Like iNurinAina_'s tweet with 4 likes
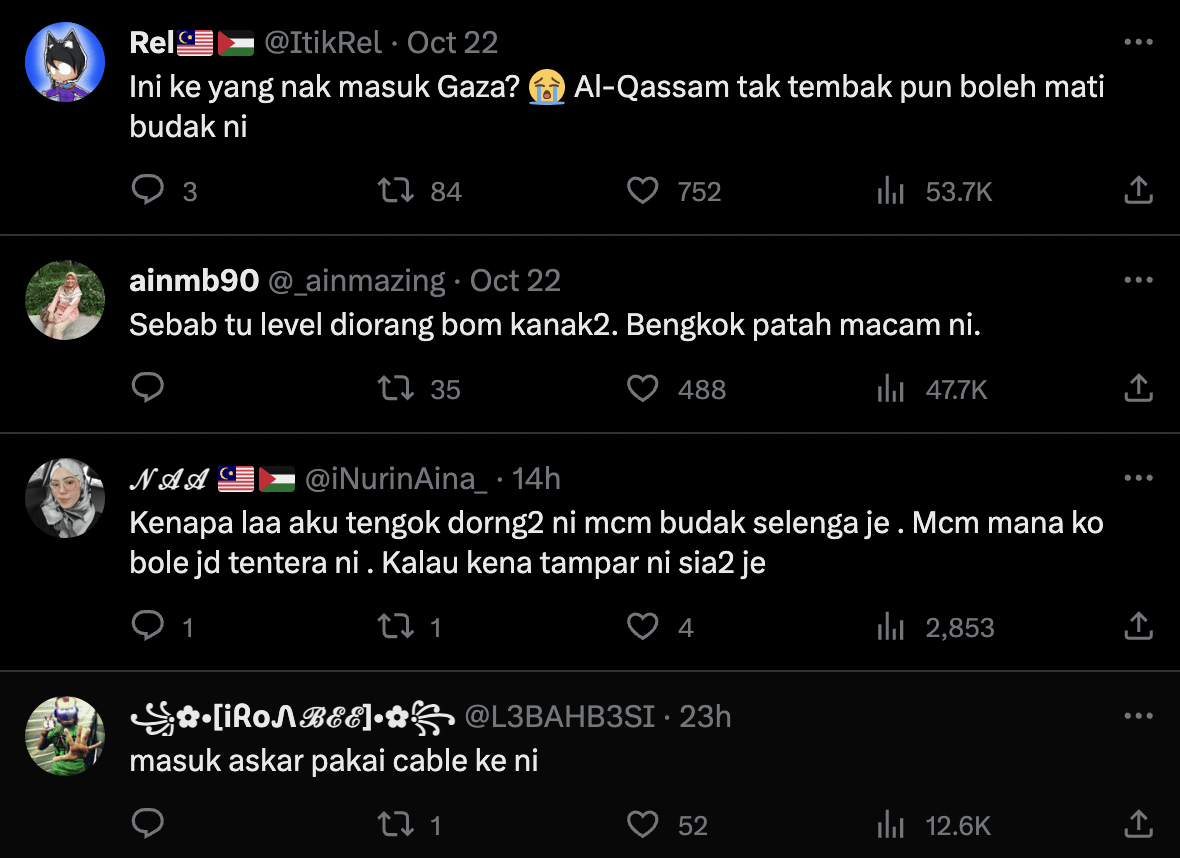This screenshot has height=858, width=1180. tap(642, 626)
